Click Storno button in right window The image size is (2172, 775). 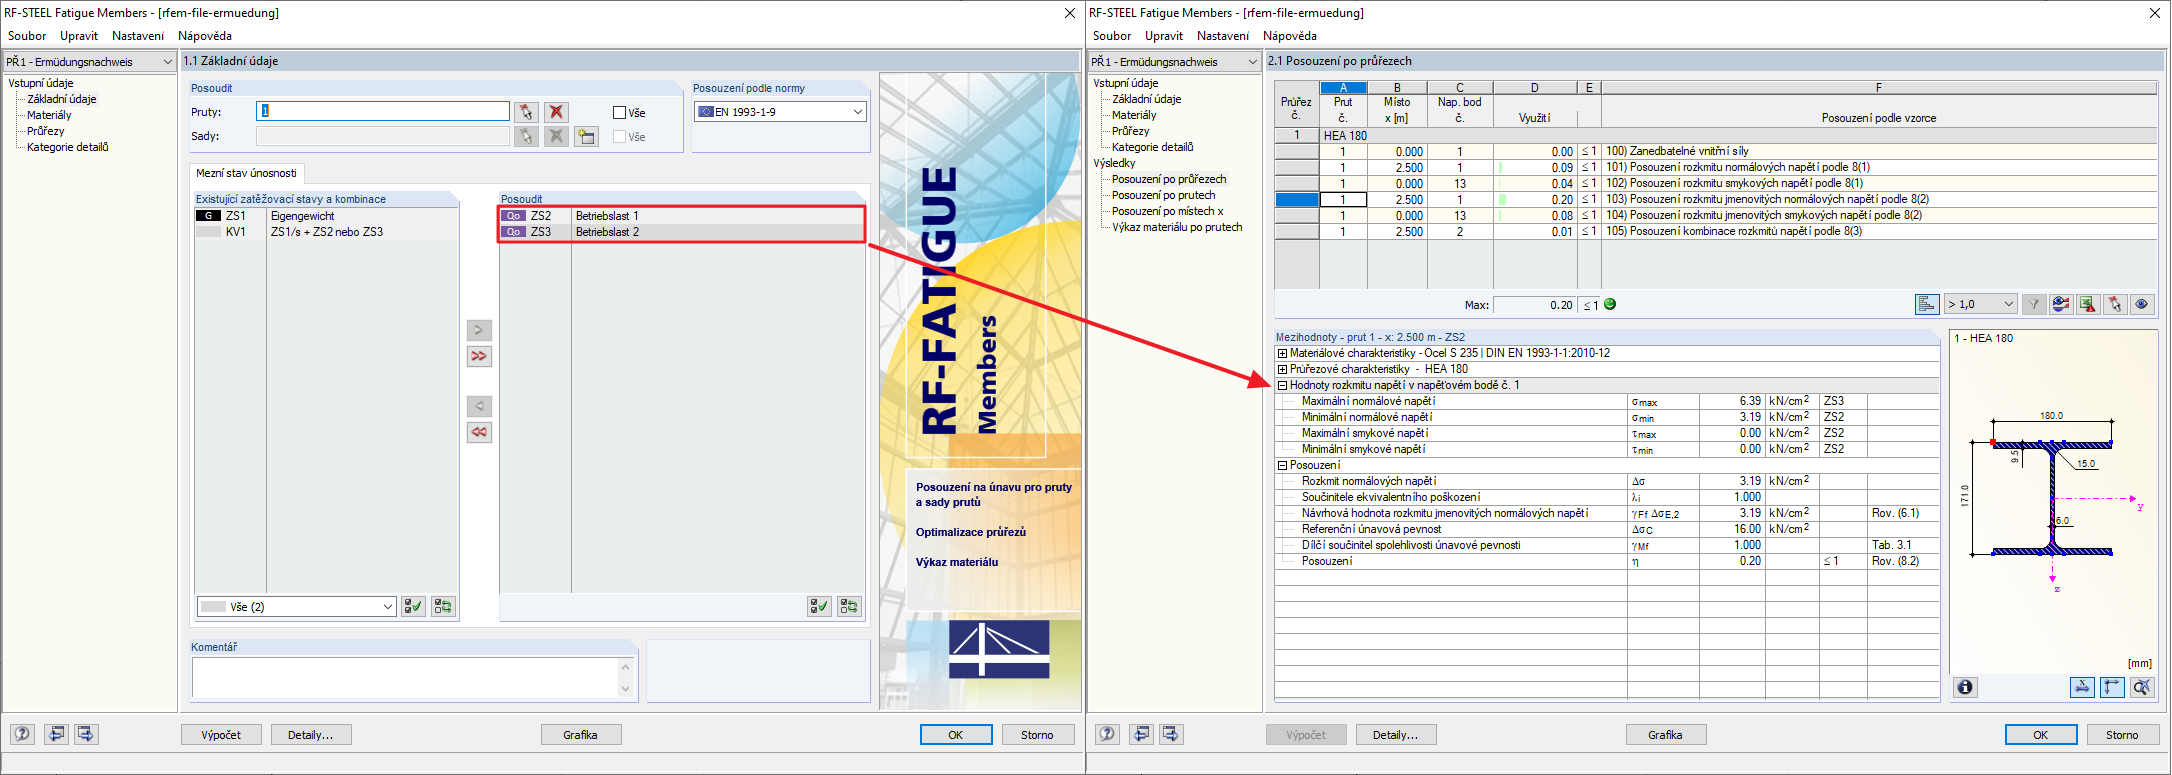point(2122,735)
